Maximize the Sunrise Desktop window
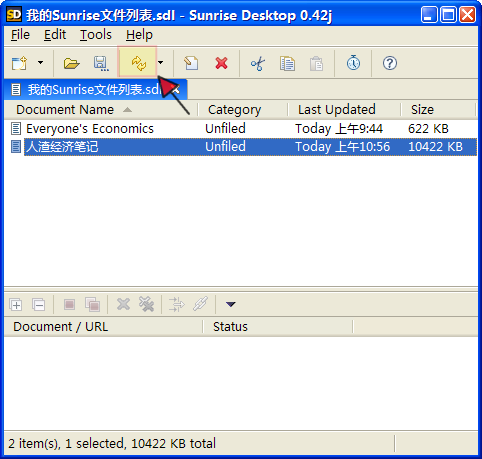This screenshot has width=482, height=459. (448, 15)
